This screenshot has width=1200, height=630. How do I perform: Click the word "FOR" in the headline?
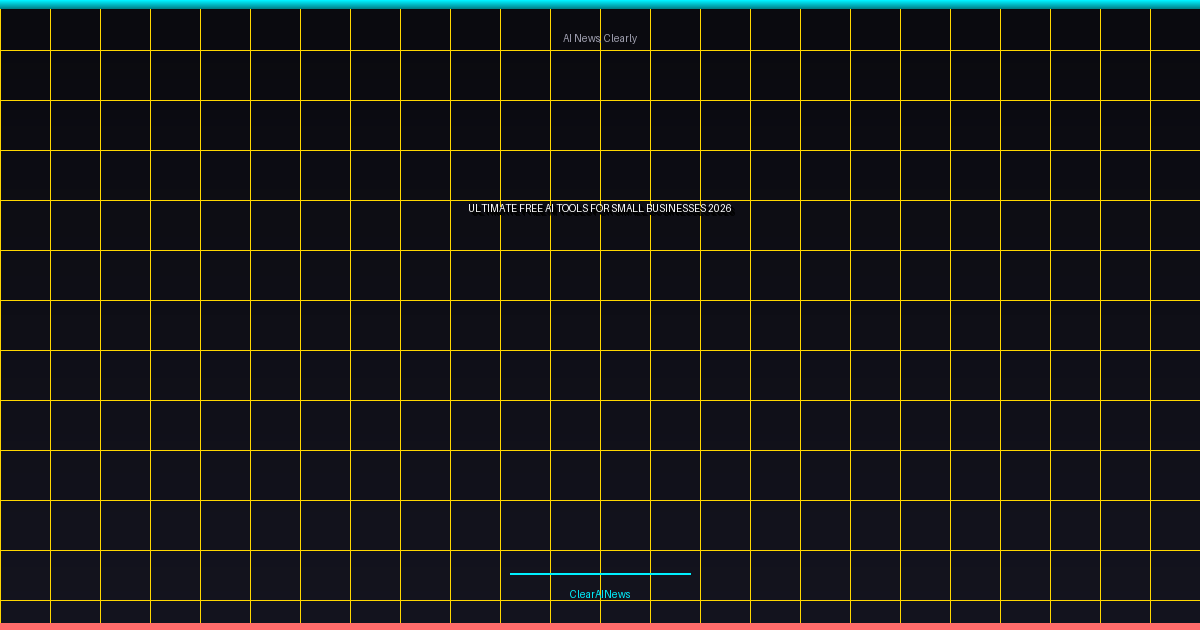pyautogui.click(x=600, y=208)
